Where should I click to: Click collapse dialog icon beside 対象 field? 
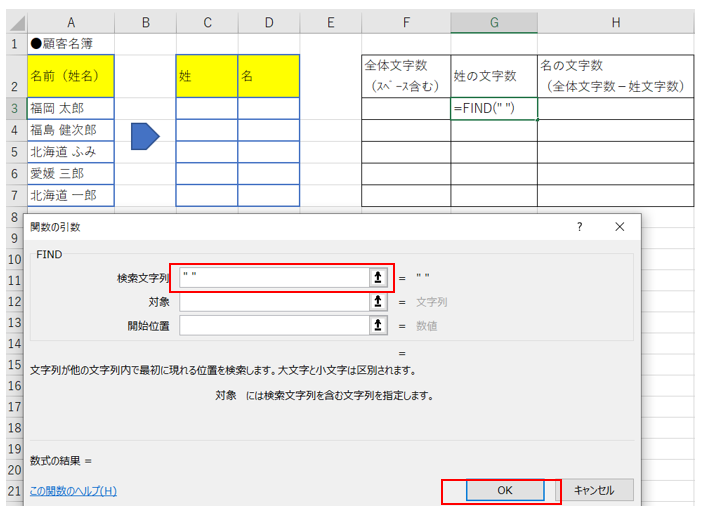tap(378, 301)
